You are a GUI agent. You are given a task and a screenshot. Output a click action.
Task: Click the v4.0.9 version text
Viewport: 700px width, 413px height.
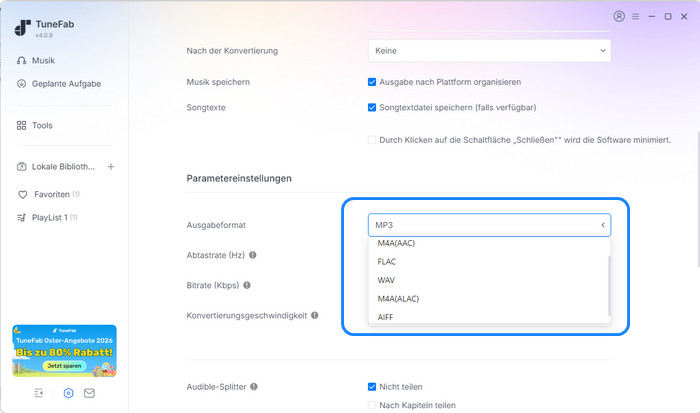44,35
